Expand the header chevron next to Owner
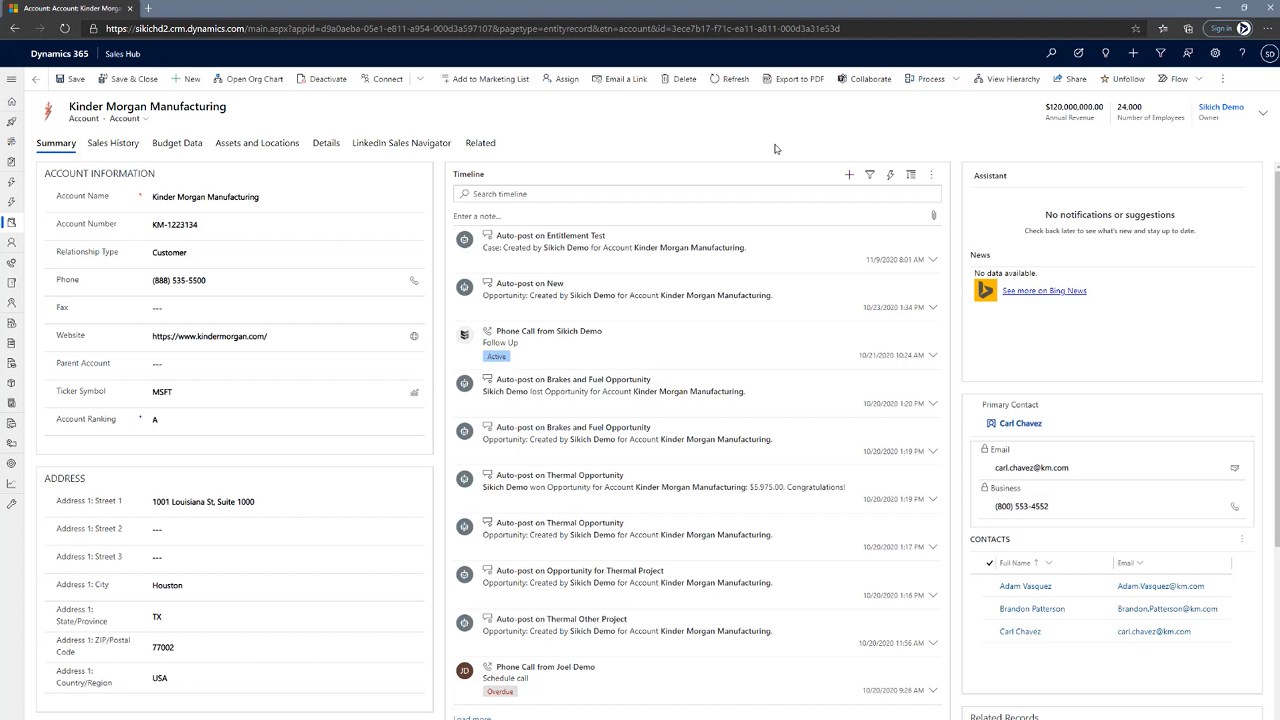The width and height of the screenshot is (1280, 720). tap(1263, 112)
